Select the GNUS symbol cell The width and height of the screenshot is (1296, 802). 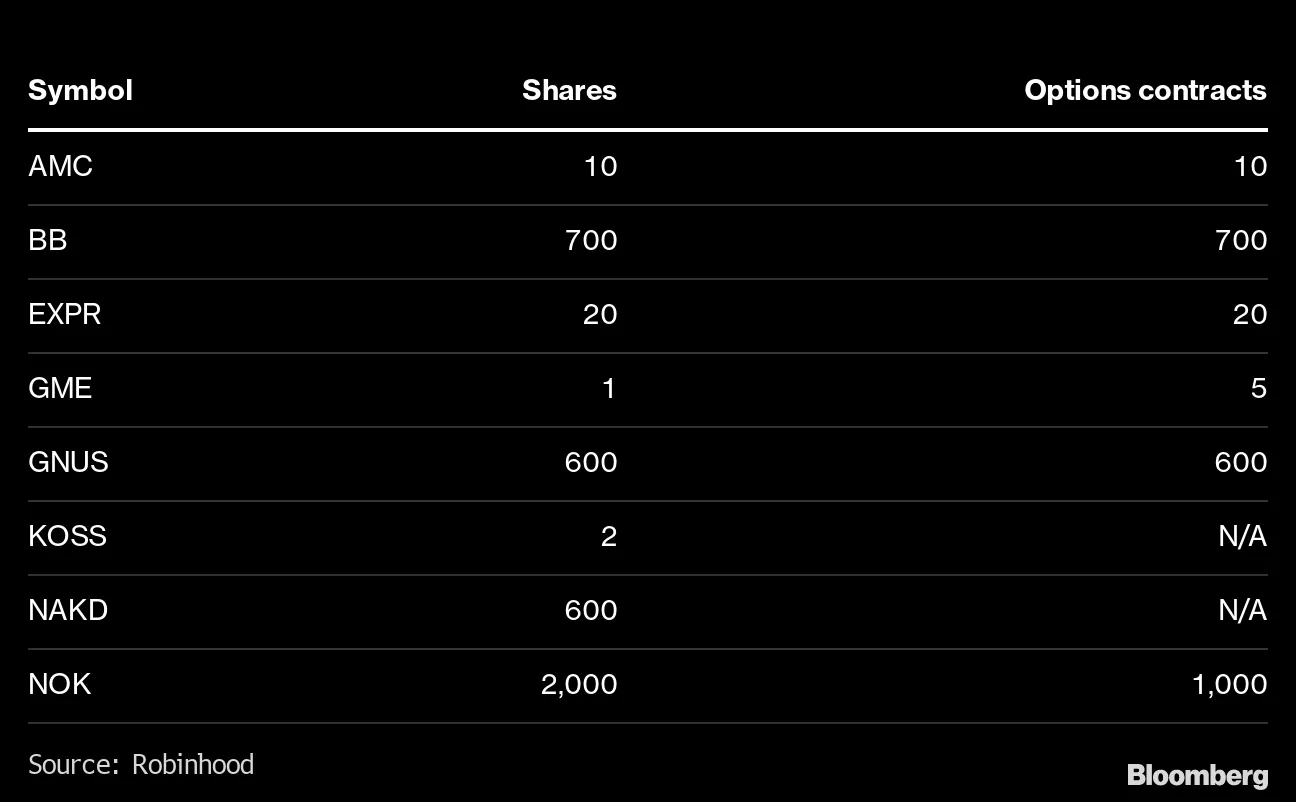click(68, 462)
